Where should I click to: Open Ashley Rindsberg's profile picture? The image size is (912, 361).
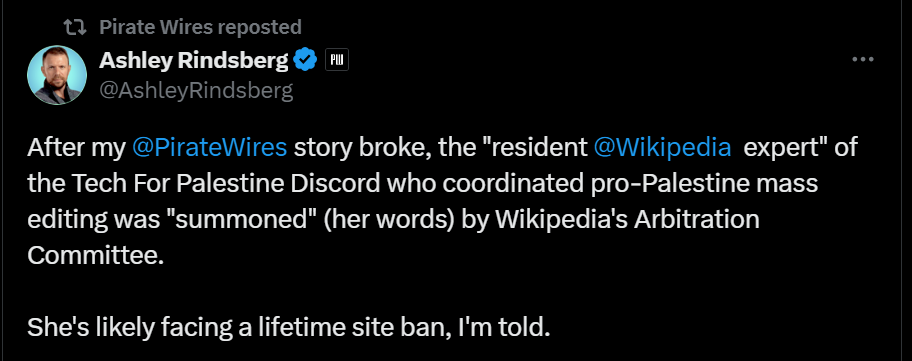click(x=57, y=75)
